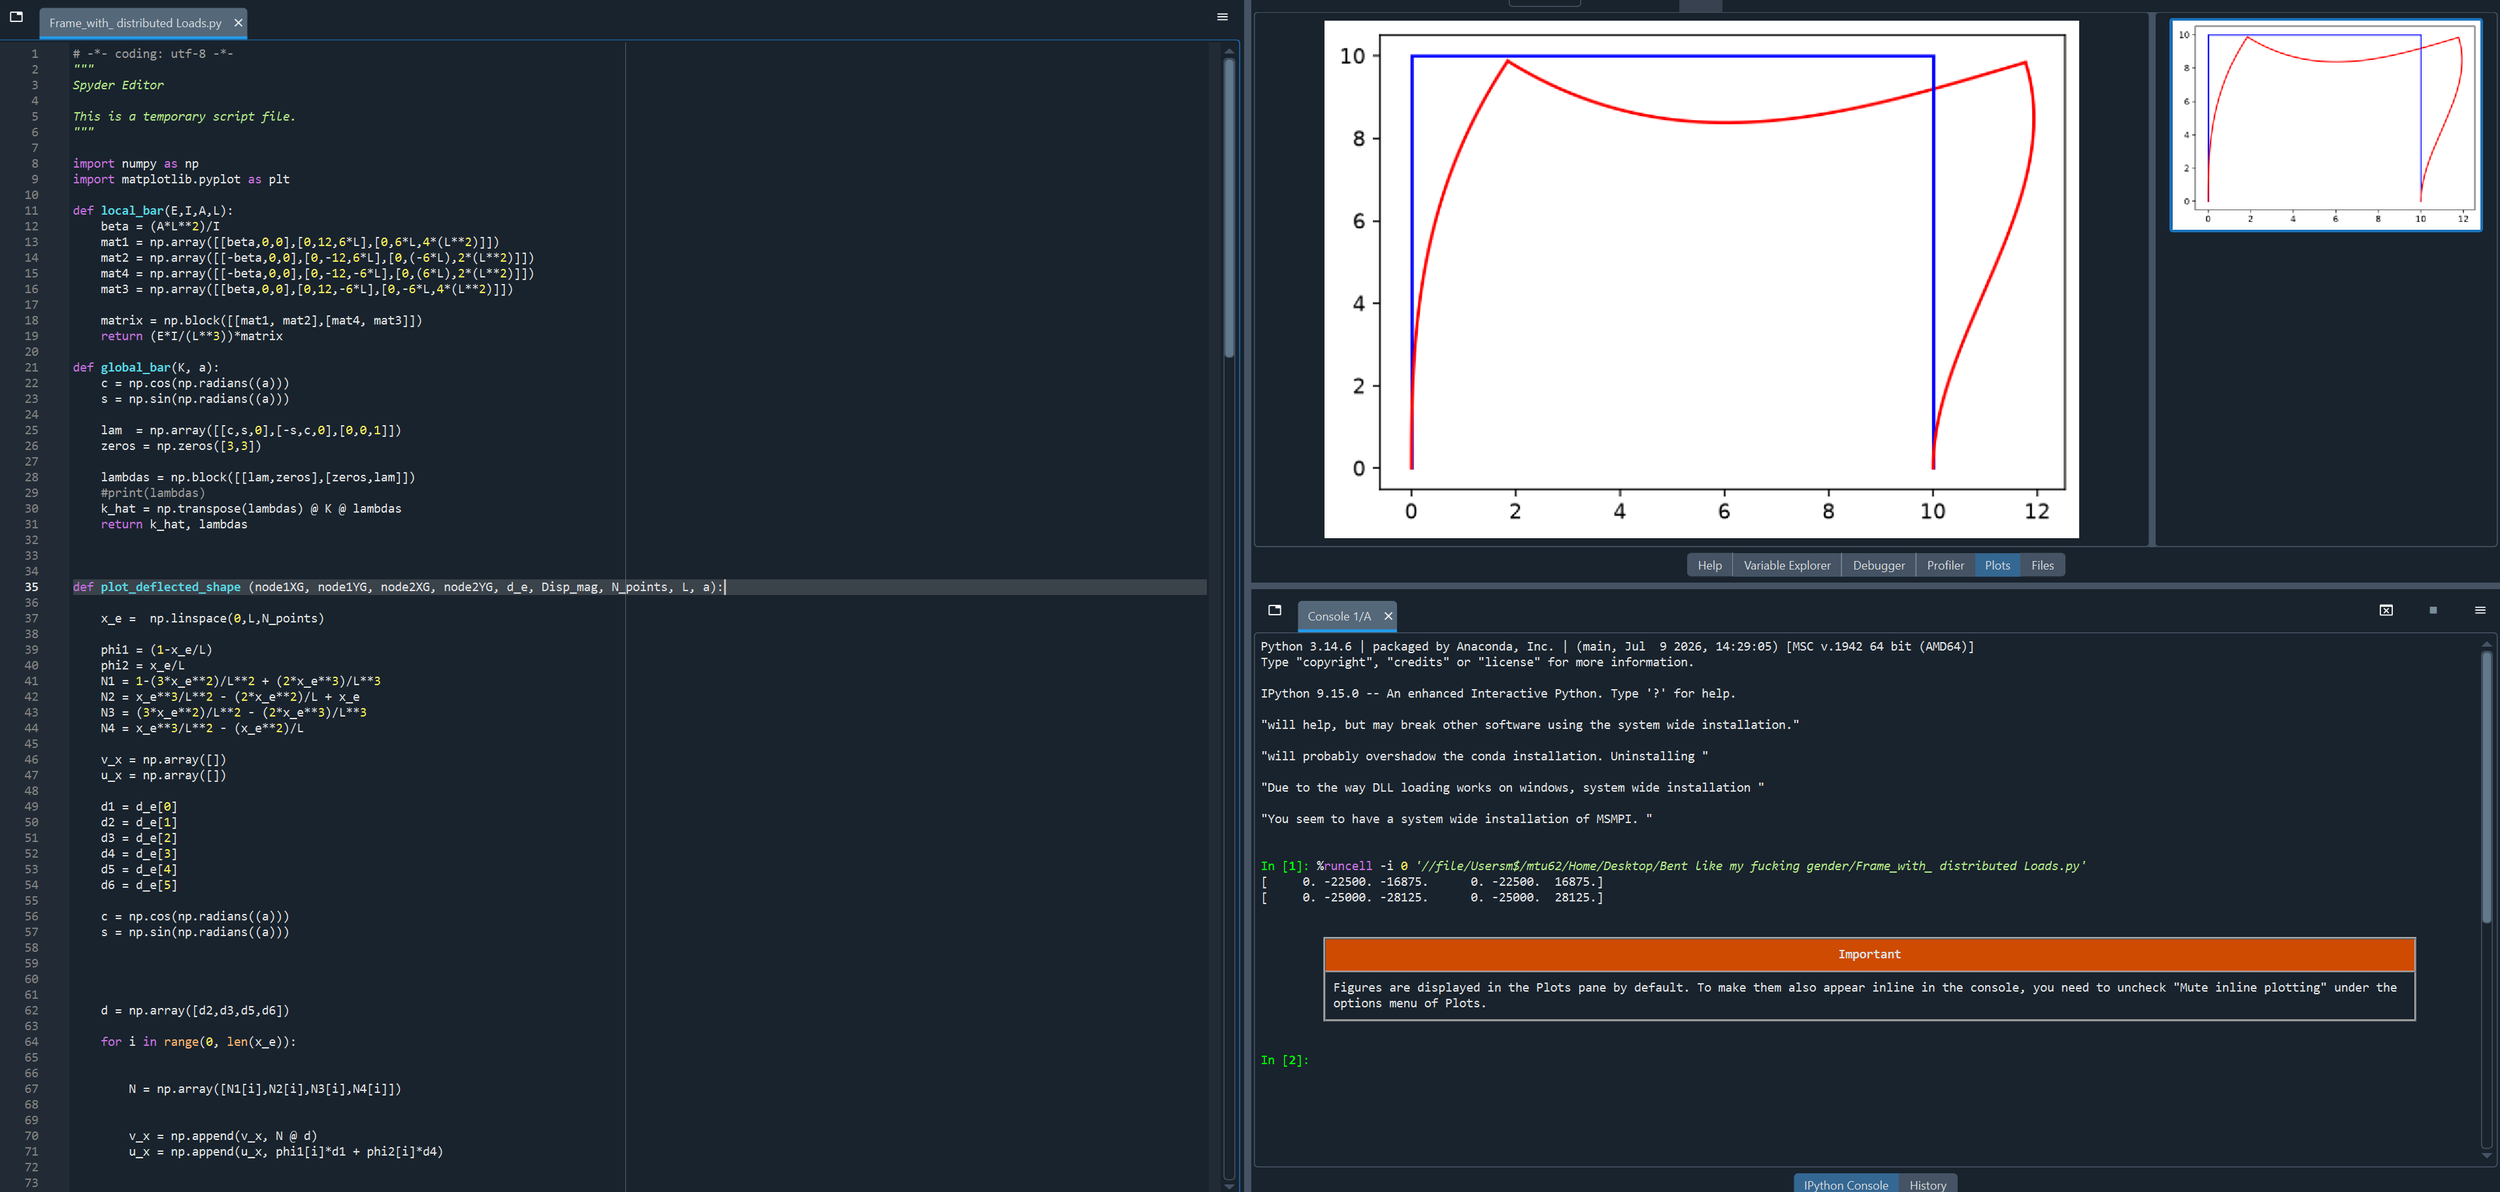2500x1192 pixels.
Task: Open the console browse tabs icon
Action: [x=1274, y=610]
